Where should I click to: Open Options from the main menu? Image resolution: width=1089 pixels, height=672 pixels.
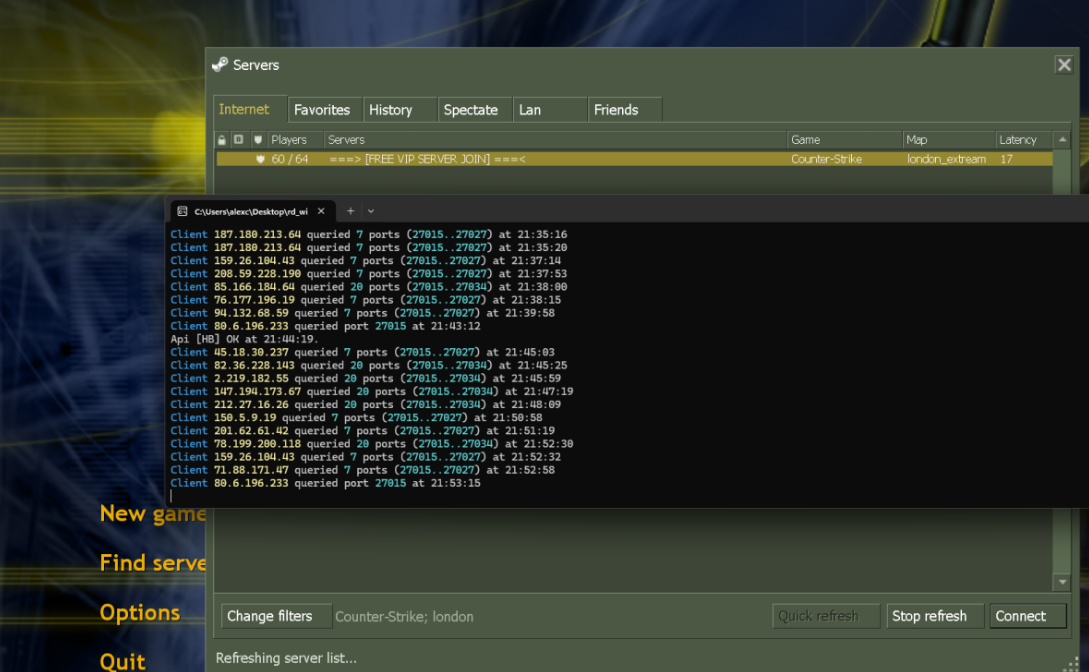140,613
